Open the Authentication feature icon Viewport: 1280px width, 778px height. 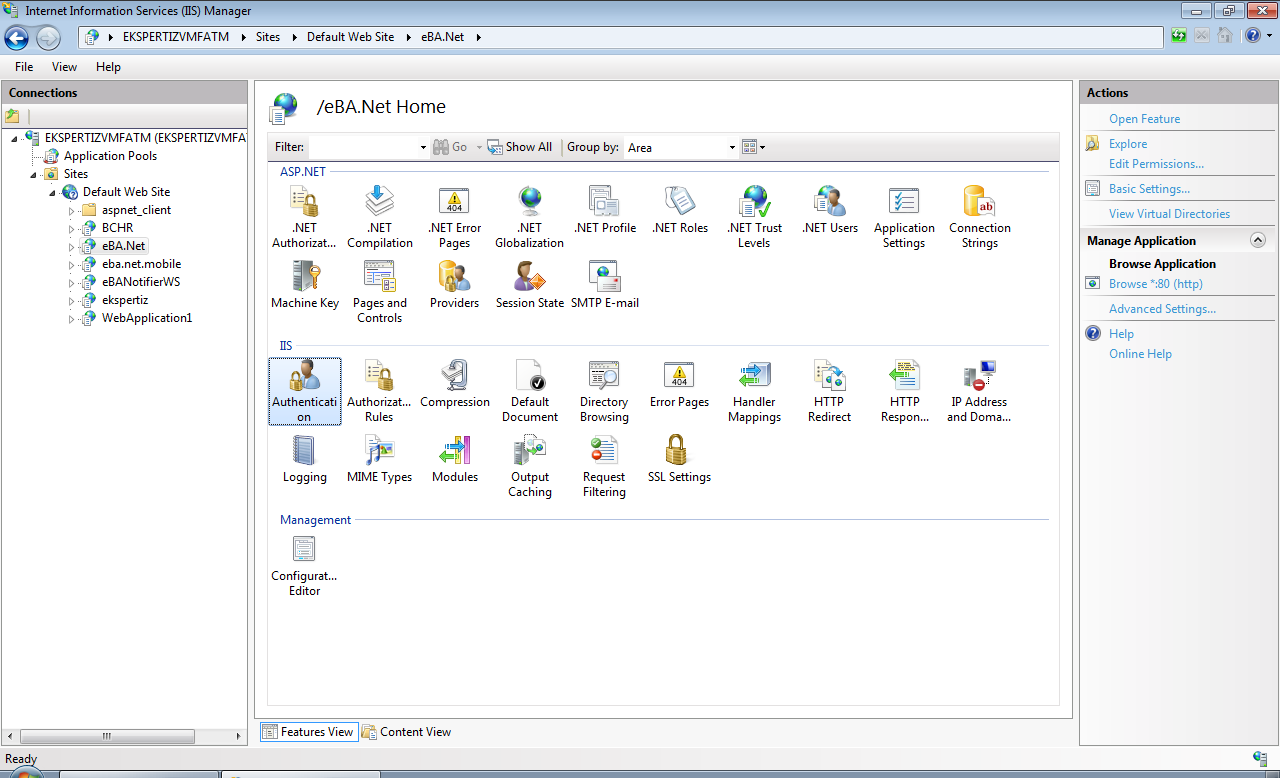click(304, 390)
